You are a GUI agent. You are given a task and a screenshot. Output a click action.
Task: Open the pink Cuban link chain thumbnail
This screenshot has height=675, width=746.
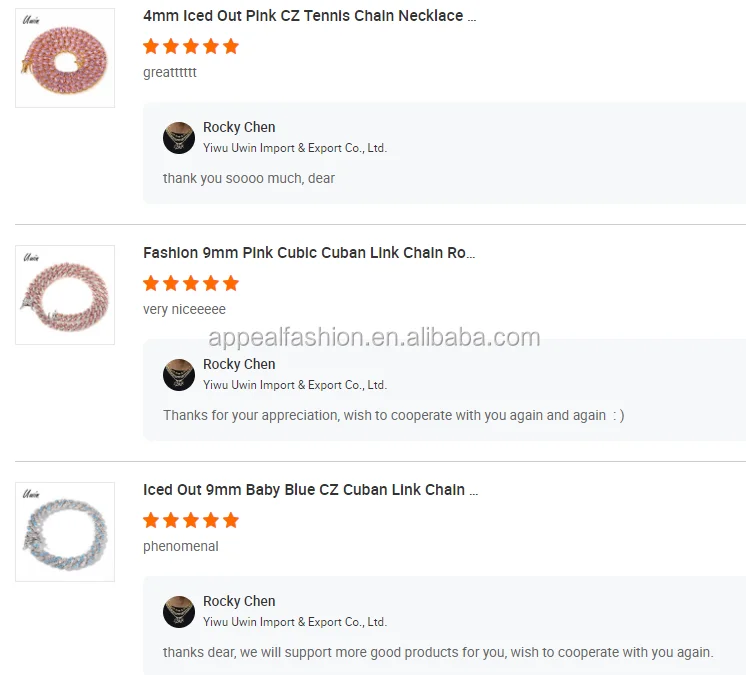point(65,295)
